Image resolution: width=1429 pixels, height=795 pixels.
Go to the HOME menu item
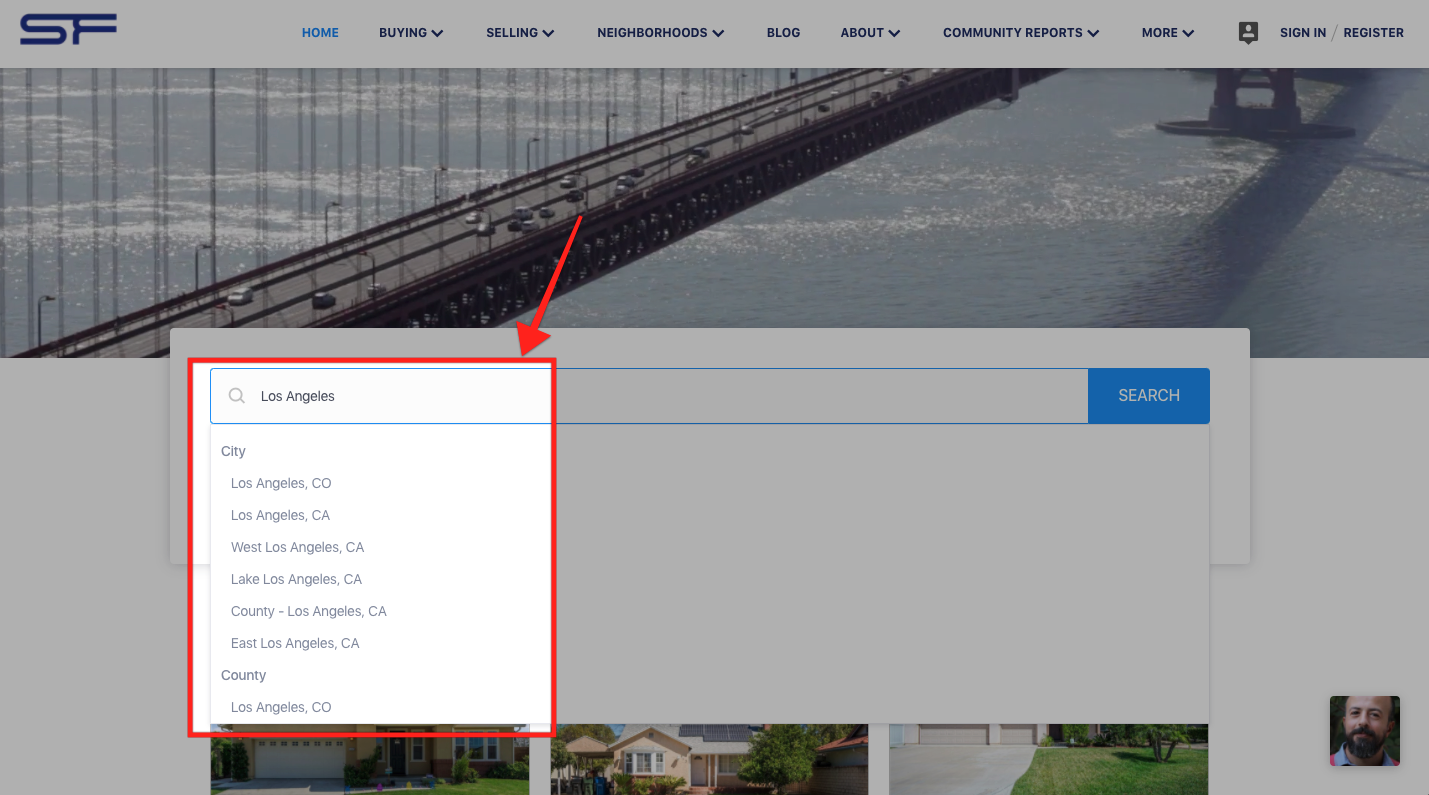pyautogui.click(x=320, y=33)
